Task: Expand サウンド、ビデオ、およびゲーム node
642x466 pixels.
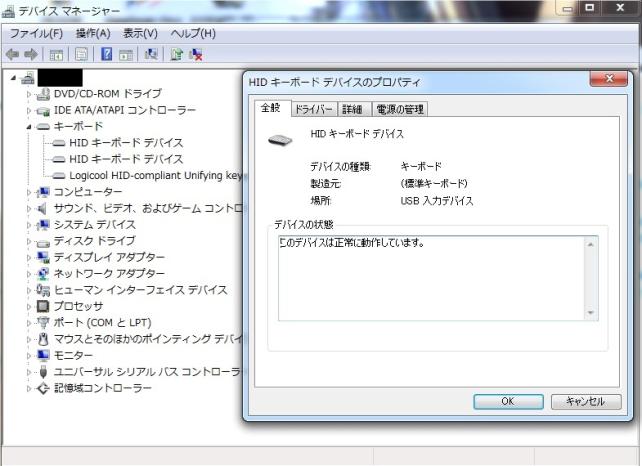Action: (29, 208)
